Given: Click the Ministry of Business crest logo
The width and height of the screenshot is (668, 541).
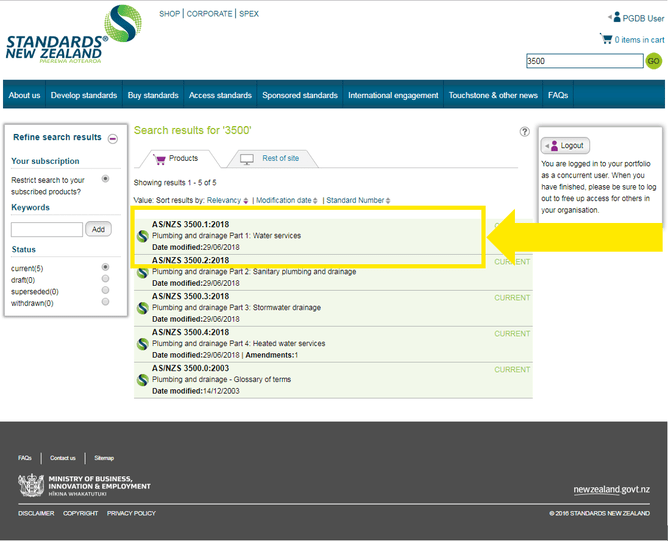Looking at the screenshot, I should pyautogui.click(x=30, y=485).
